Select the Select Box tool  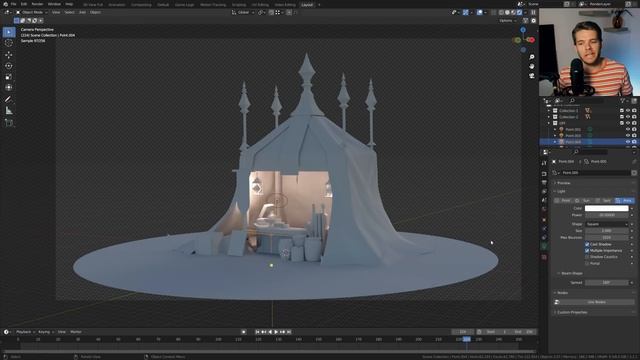pyautogui.click(x=9, y=32)
